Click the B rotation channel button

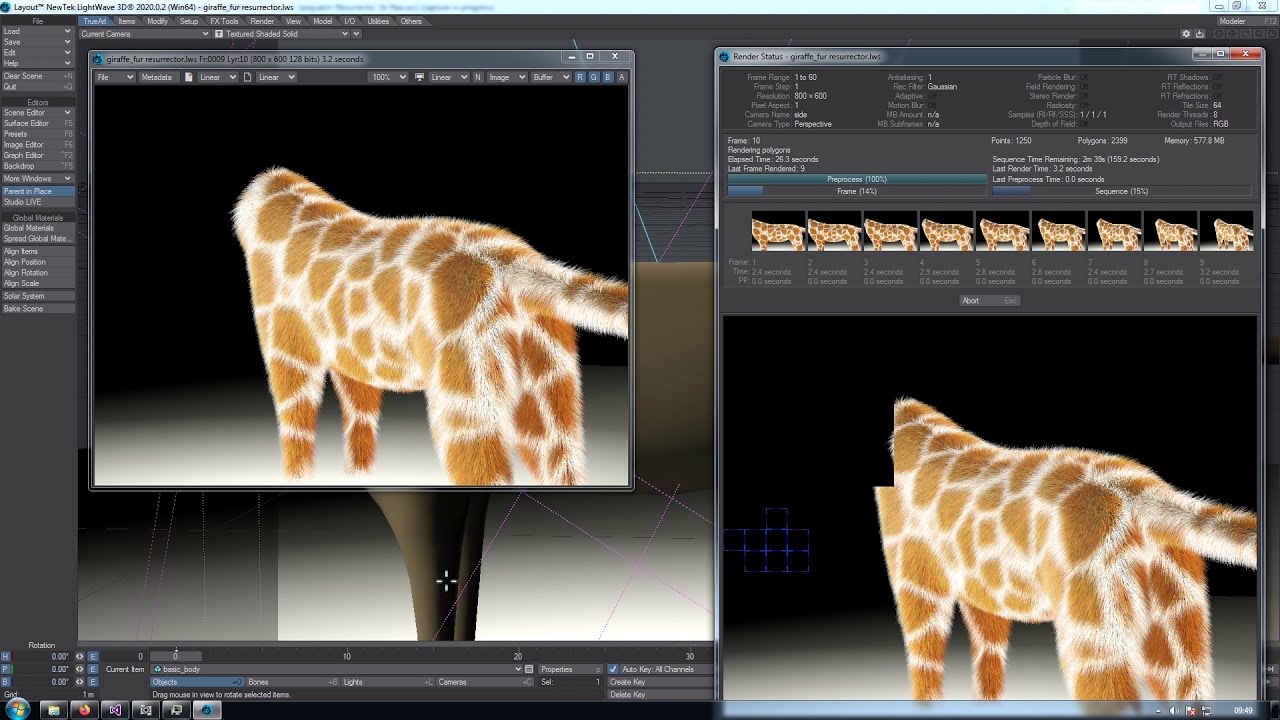click(x=6, y=682)
